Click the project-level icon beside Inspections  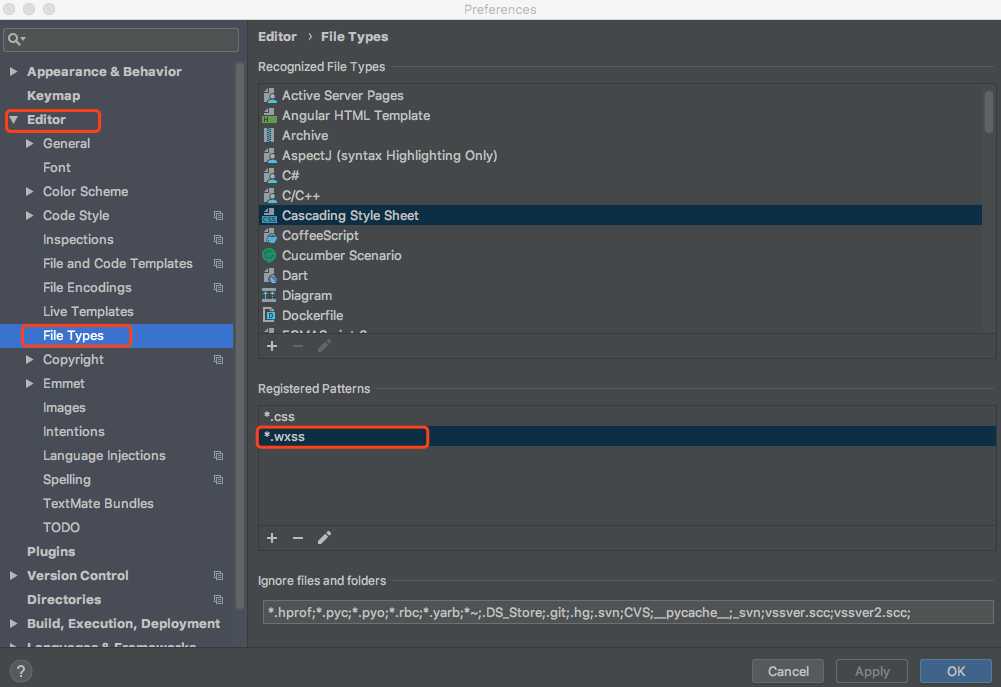tap(218, 239)
